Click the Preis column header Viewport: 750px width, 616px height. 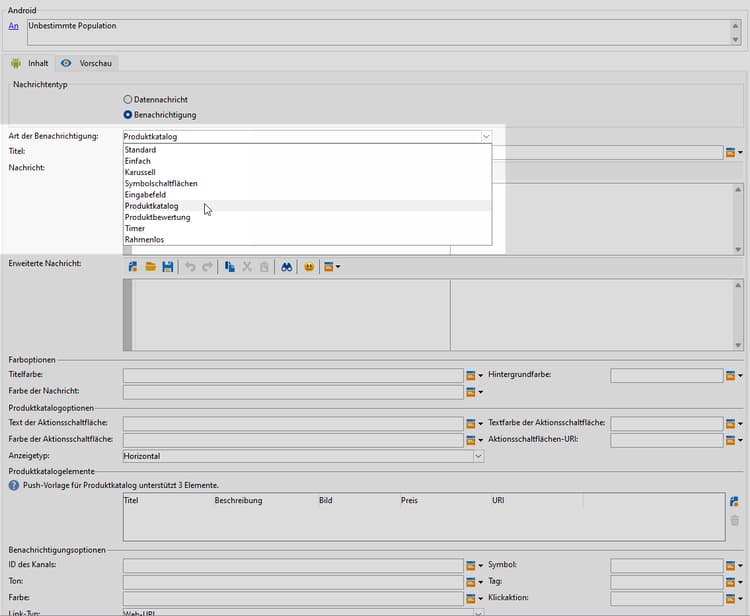(409, 501)
